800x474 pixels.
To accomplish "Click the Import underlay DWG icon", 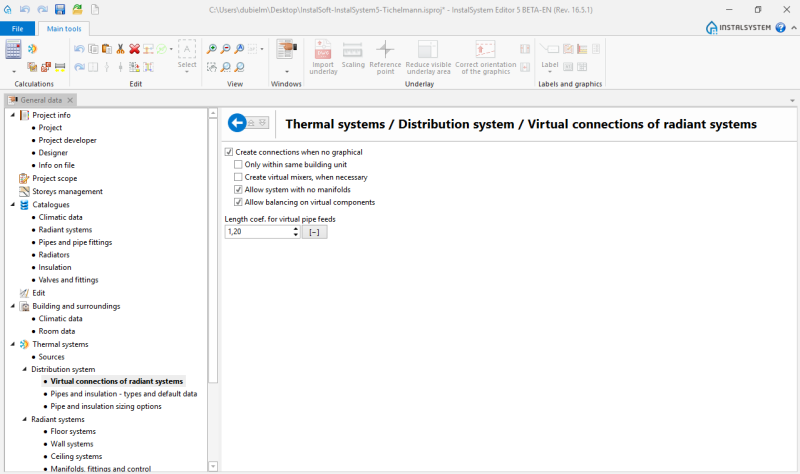I will point(323,50).
